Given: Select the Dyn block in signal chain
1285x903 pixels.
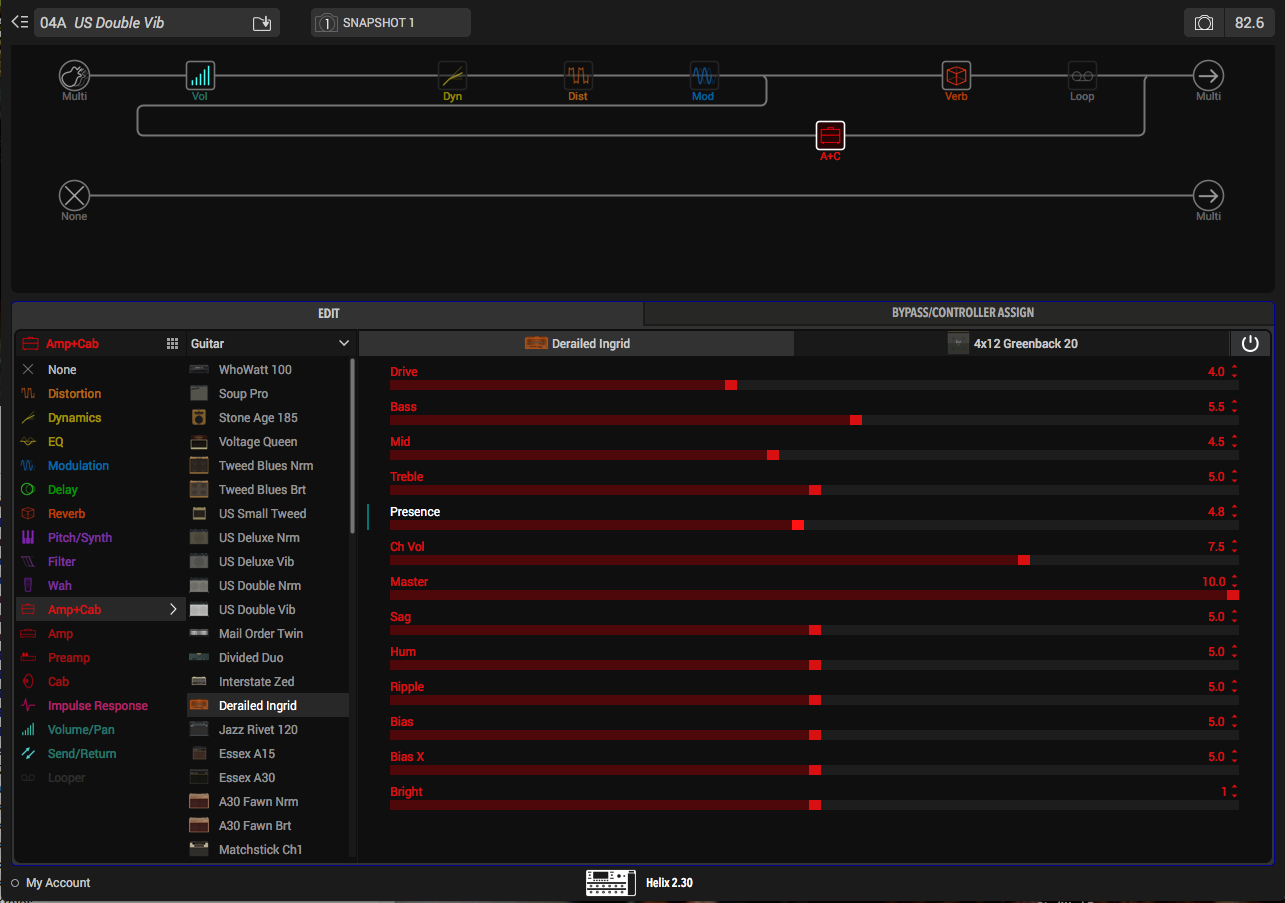Looking at the screenshot, I should click(453, 75).
